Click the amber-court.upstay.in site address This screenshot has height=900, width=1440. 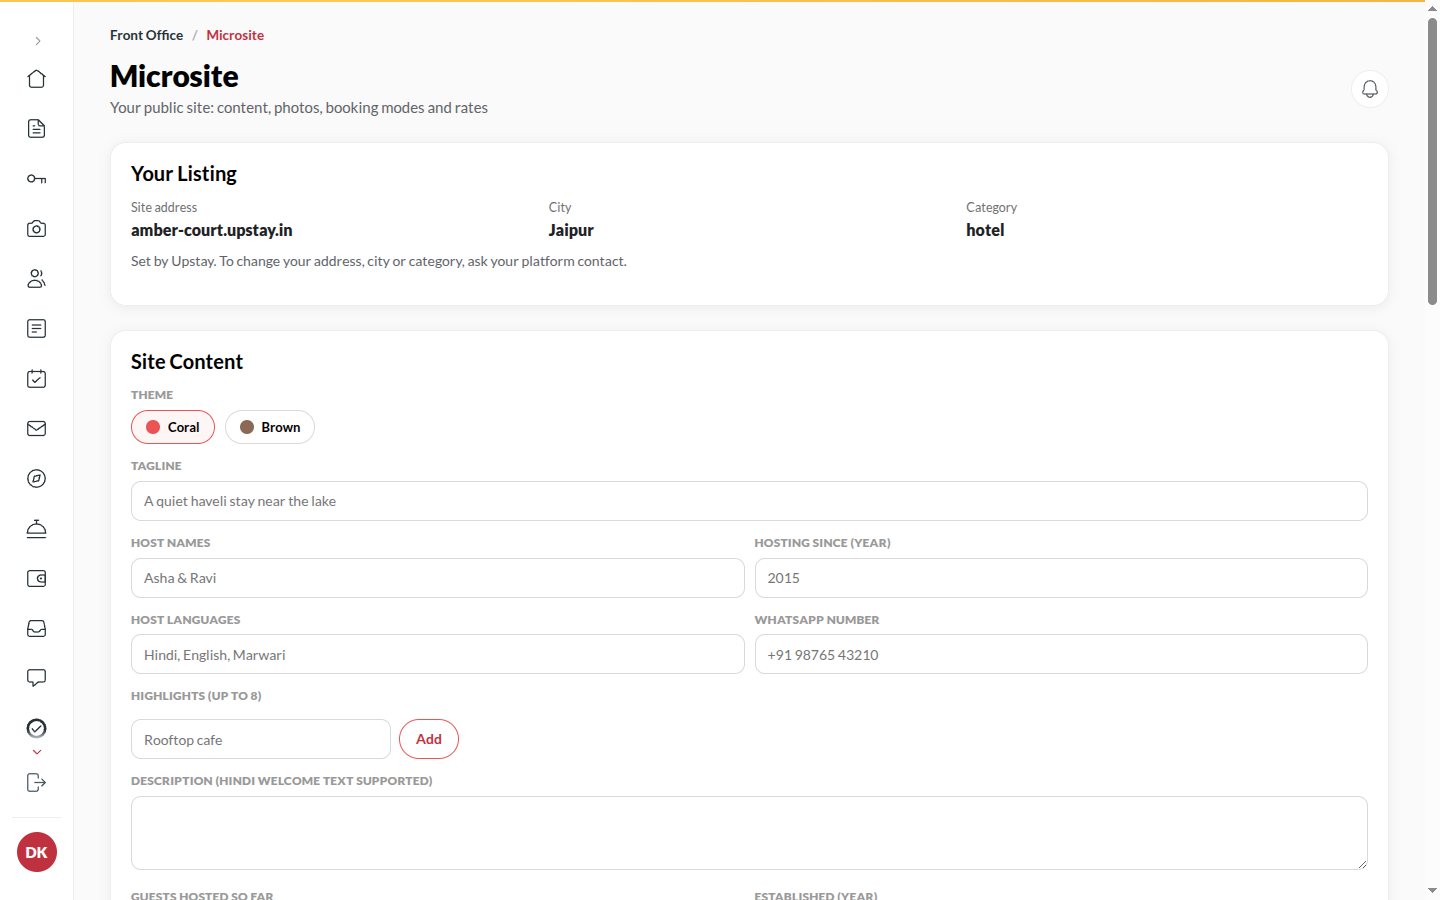pos(212,230)
